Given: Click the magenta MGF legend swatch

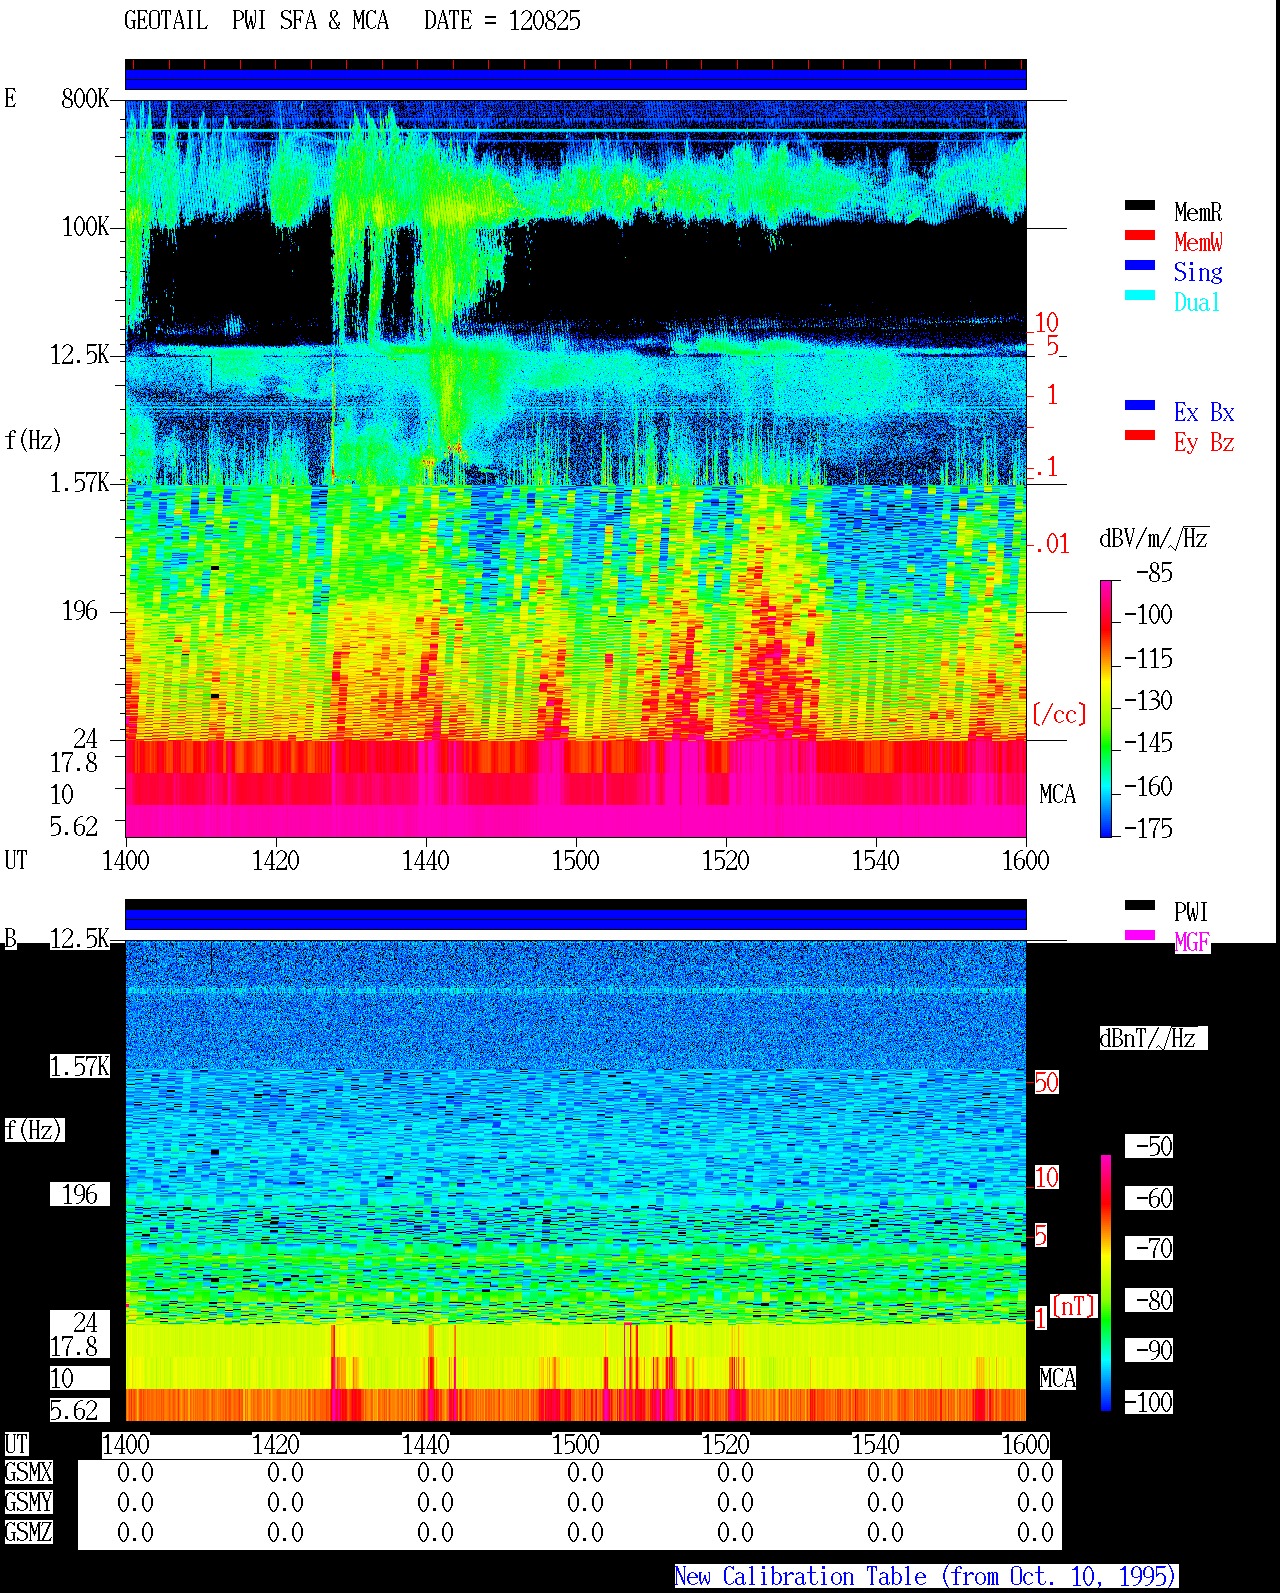Looking at the screenshot, I should [1139, 935].
